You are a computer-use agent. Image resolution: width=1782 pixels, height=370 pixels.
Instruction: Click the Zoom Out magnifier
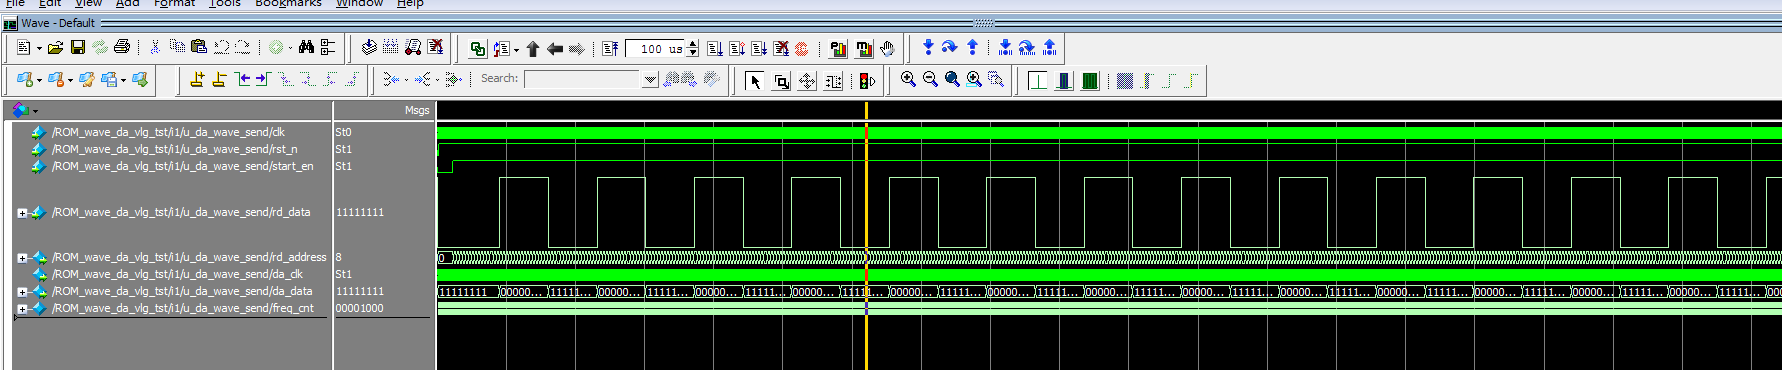pyautogui.click(x=930, y=79)
